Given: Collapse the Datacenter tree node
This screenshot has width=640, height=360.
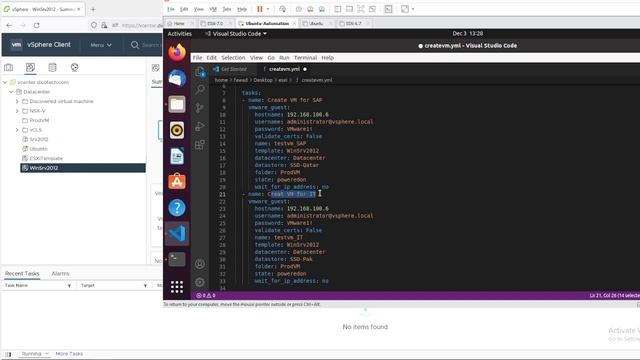Looking at the screenshot, I should 11,92.
